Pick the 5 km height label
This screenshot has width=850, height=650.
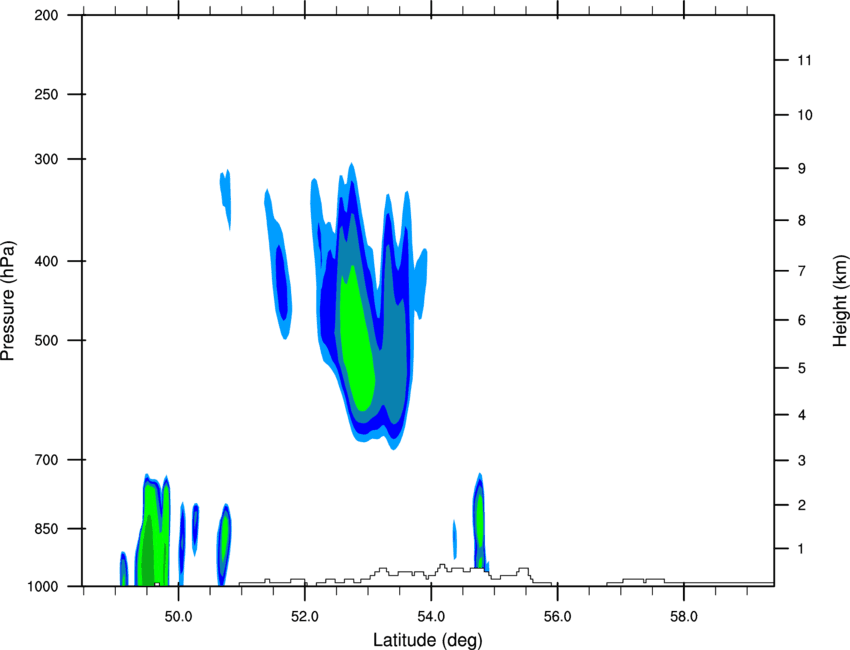[802, 368]
